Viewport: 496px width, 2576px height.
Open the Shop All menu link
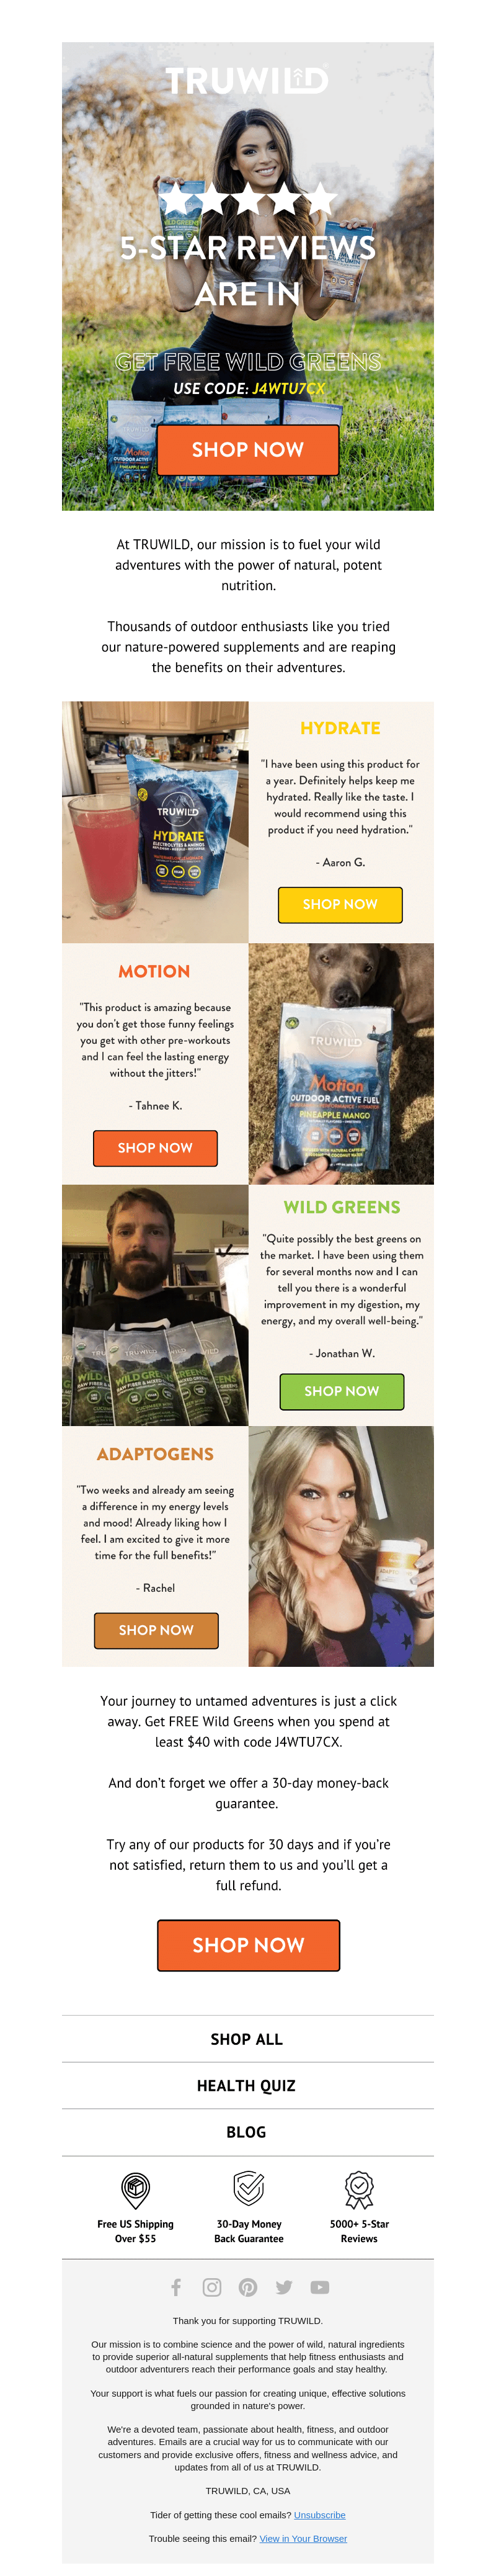248,2038
